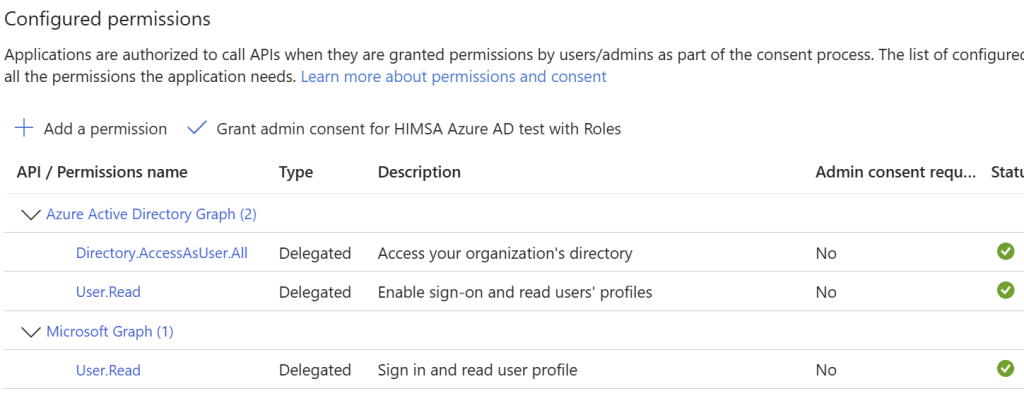Collapse the Azure Active Directory Graph chevron
Image resolution: width=1024 pixels, height=396 pixels.
(x=31, y=214)
